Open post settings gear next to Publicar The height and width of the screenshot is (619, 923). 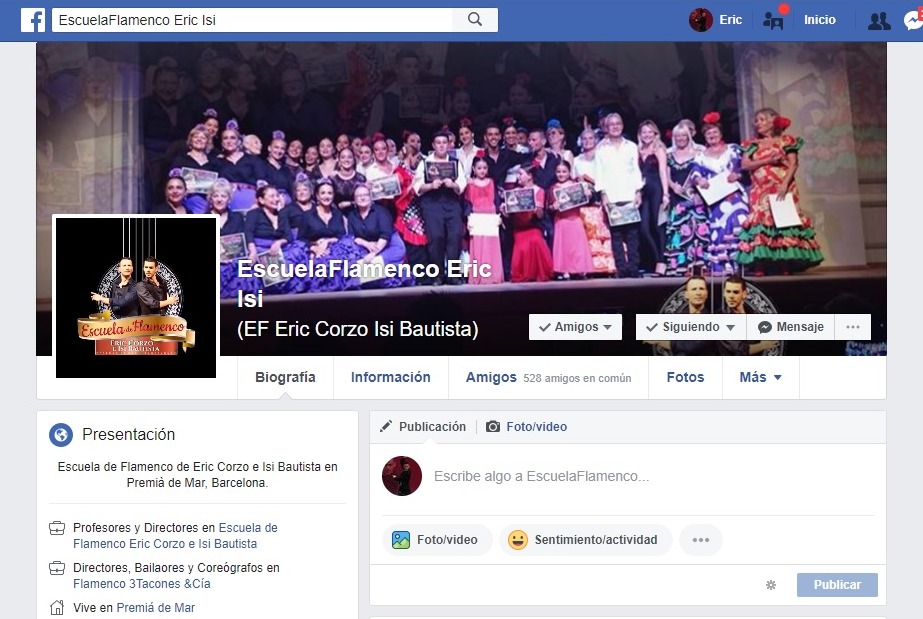pos(771,585)
